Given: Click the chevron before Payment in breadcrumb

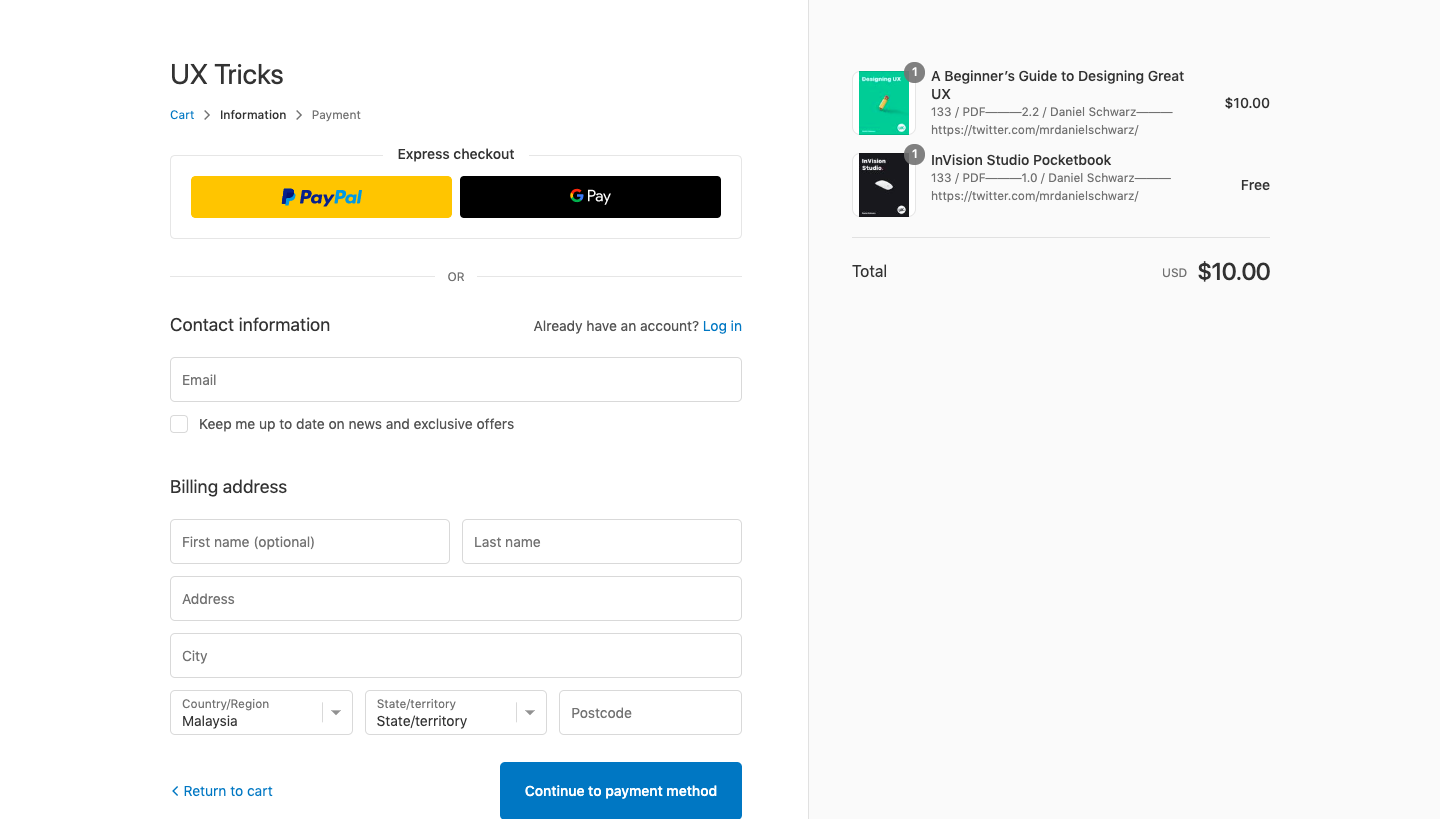Looking at the screenshot, I should (299, 115).
